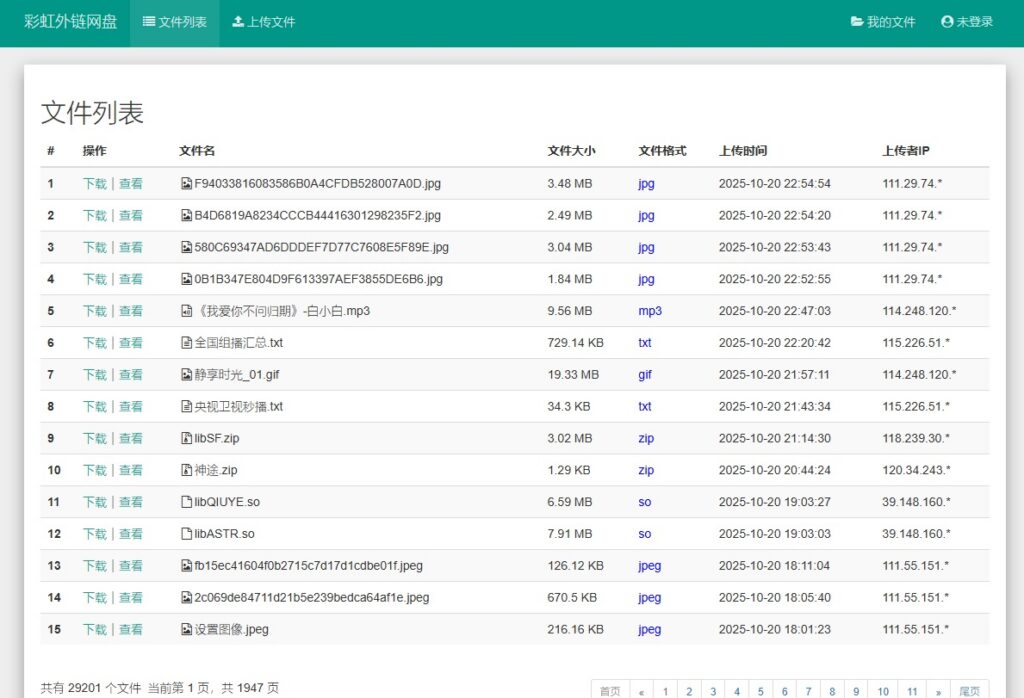Click the 彩虹外链网盘 site logo
This screenshot has height=698, width=1024.
click(69, 22)
